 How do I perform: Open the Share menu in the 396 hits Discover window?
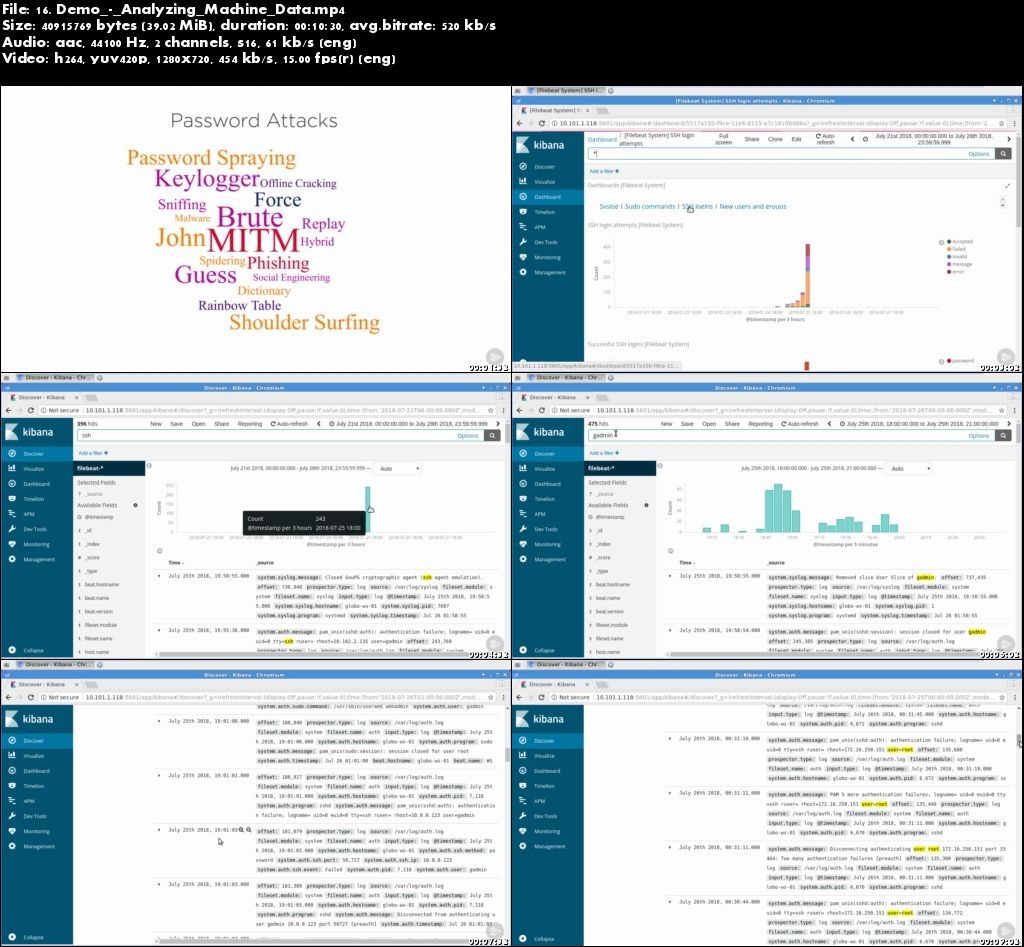(x=221, y=424)
